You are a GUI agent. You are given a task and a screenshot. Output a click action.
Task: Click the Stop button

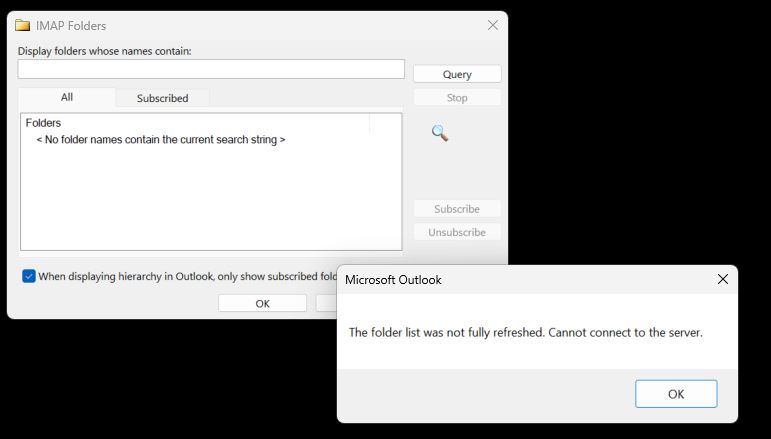(457, 97)
